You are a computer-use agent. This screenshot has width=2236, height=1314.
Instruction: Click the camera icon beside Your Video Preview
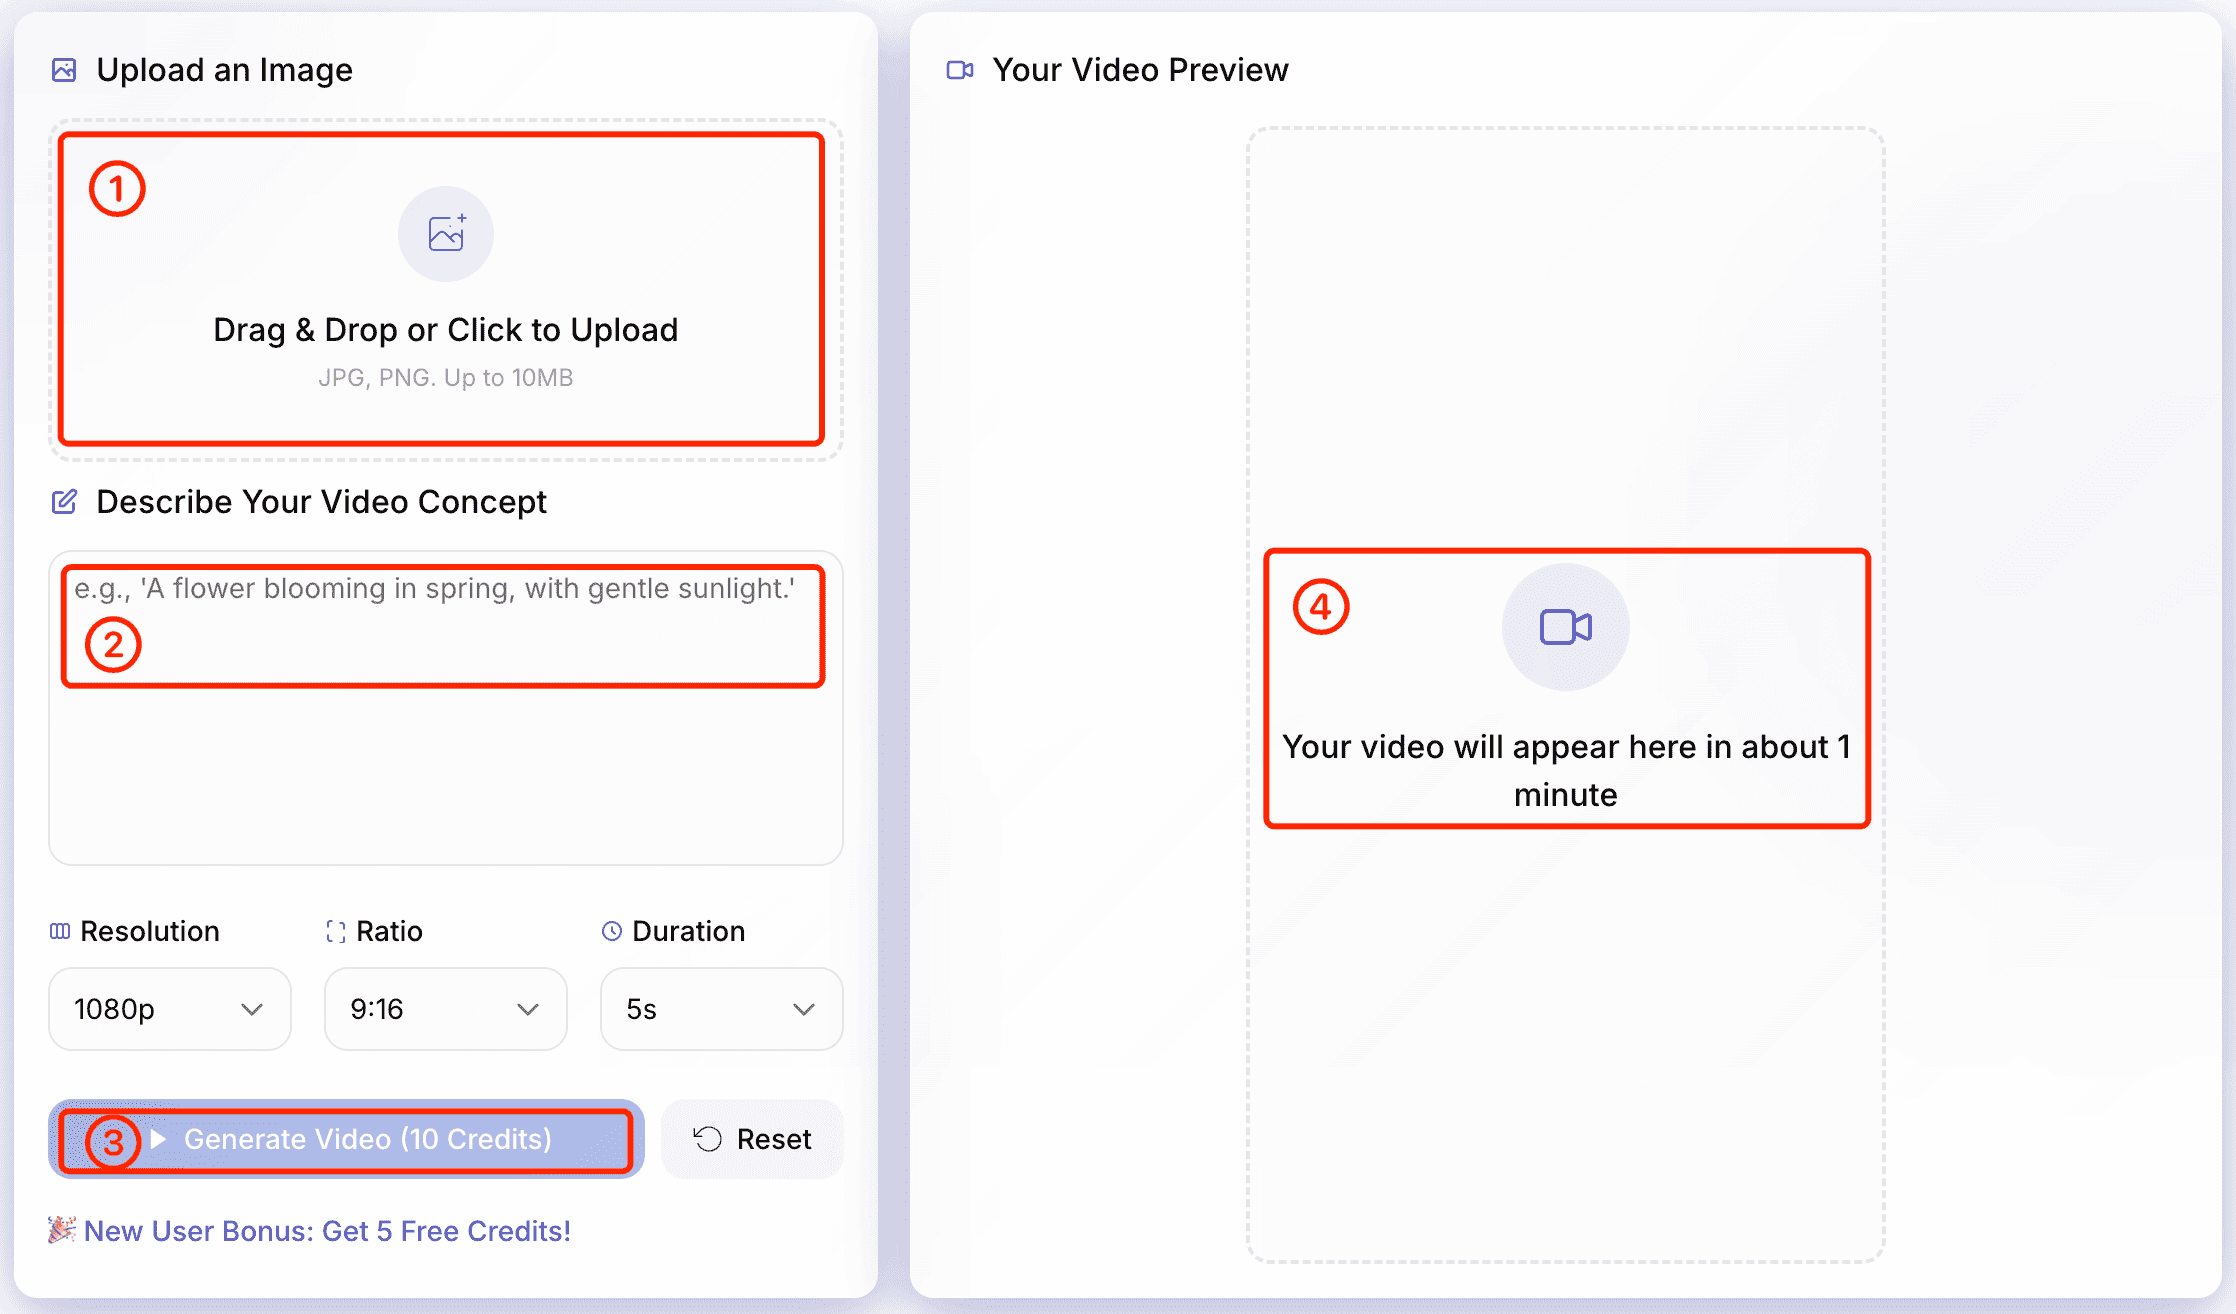pos(960,70)
